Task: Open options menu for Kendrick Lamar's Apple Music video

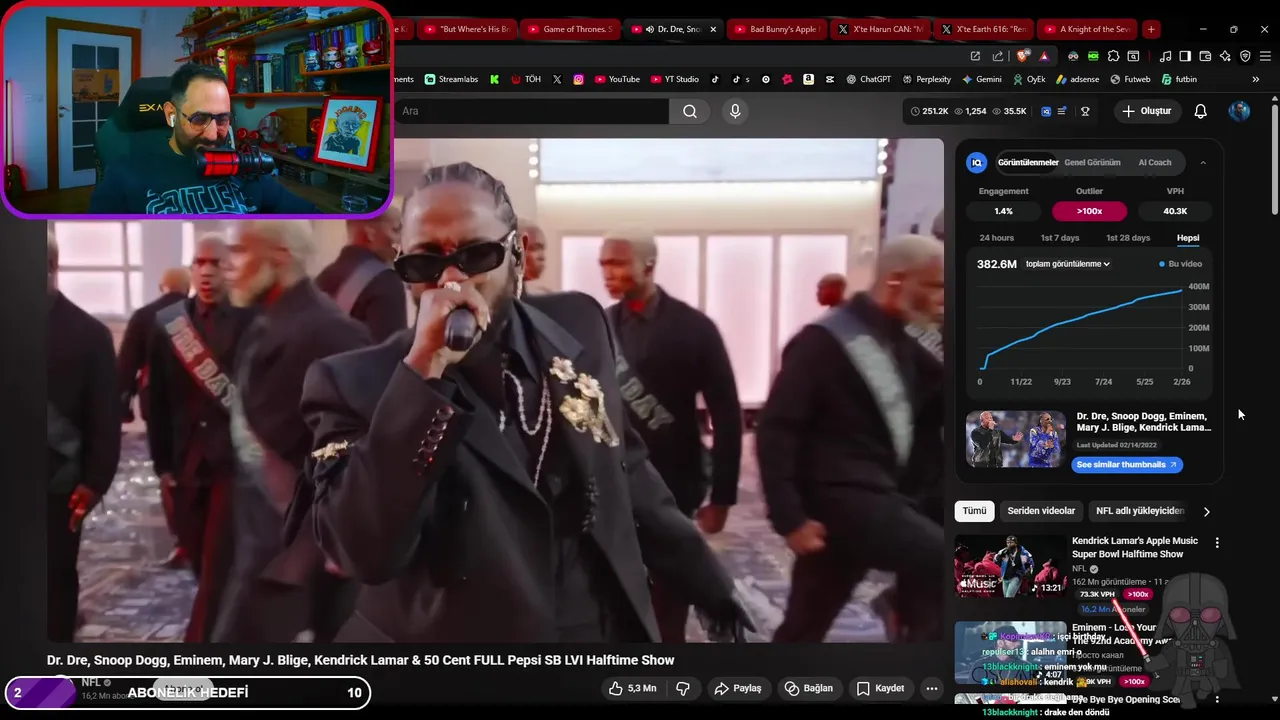Action: (1217, 543)
